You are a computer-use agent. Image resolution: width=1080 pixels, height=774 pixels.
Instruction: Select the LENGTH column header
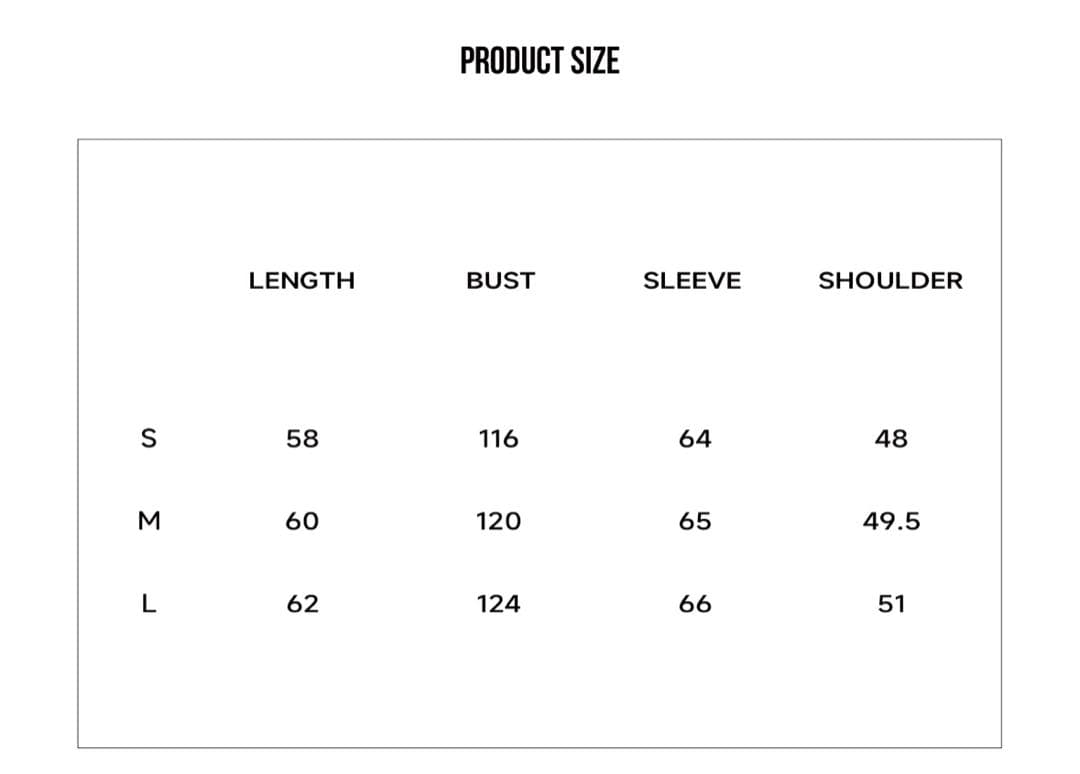(302, 281)
